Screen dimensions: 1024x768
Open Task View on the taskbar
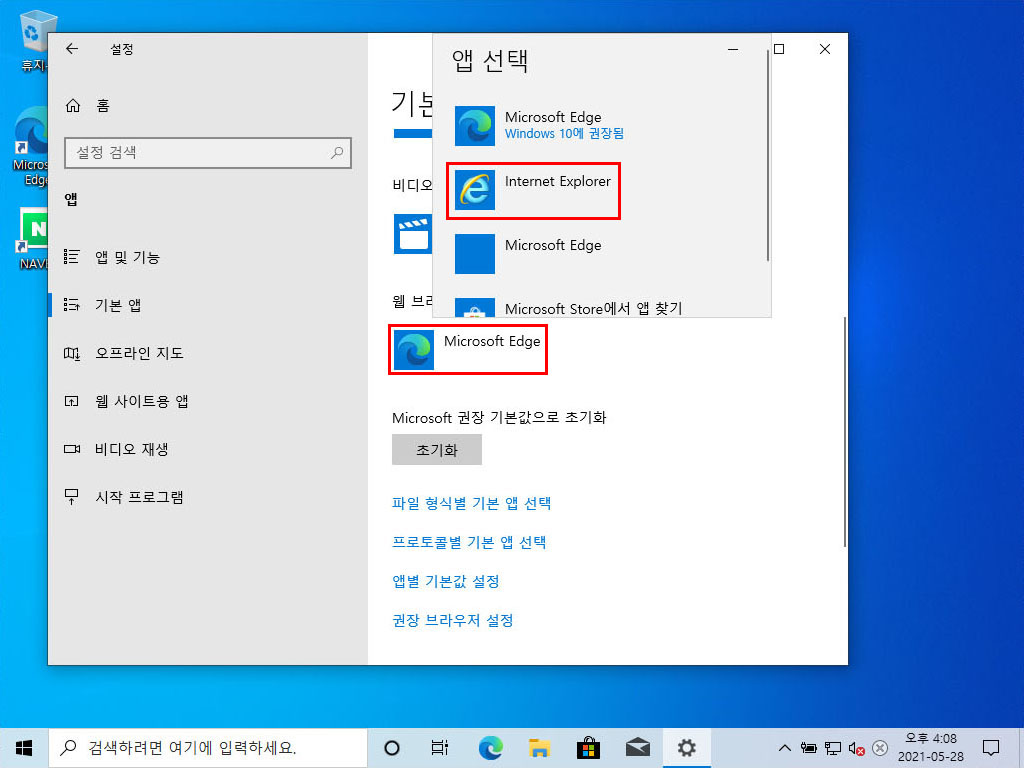click(x=440, y=748)
